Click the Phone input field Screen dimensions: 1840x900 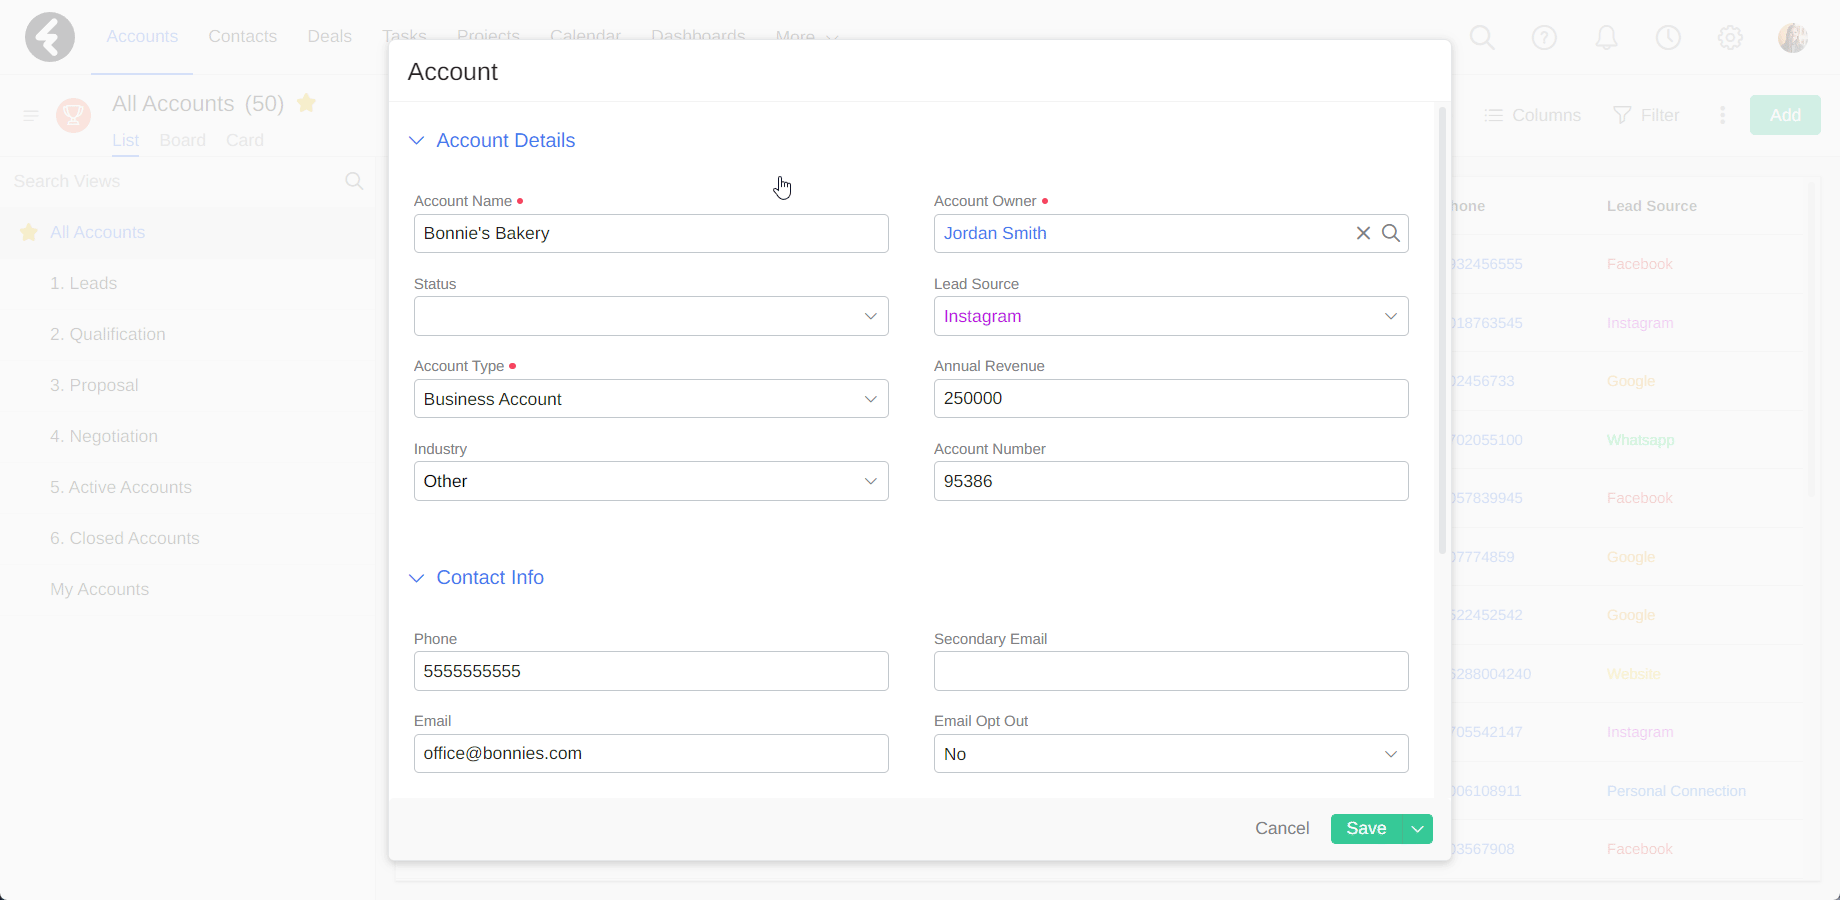(651, 671)
